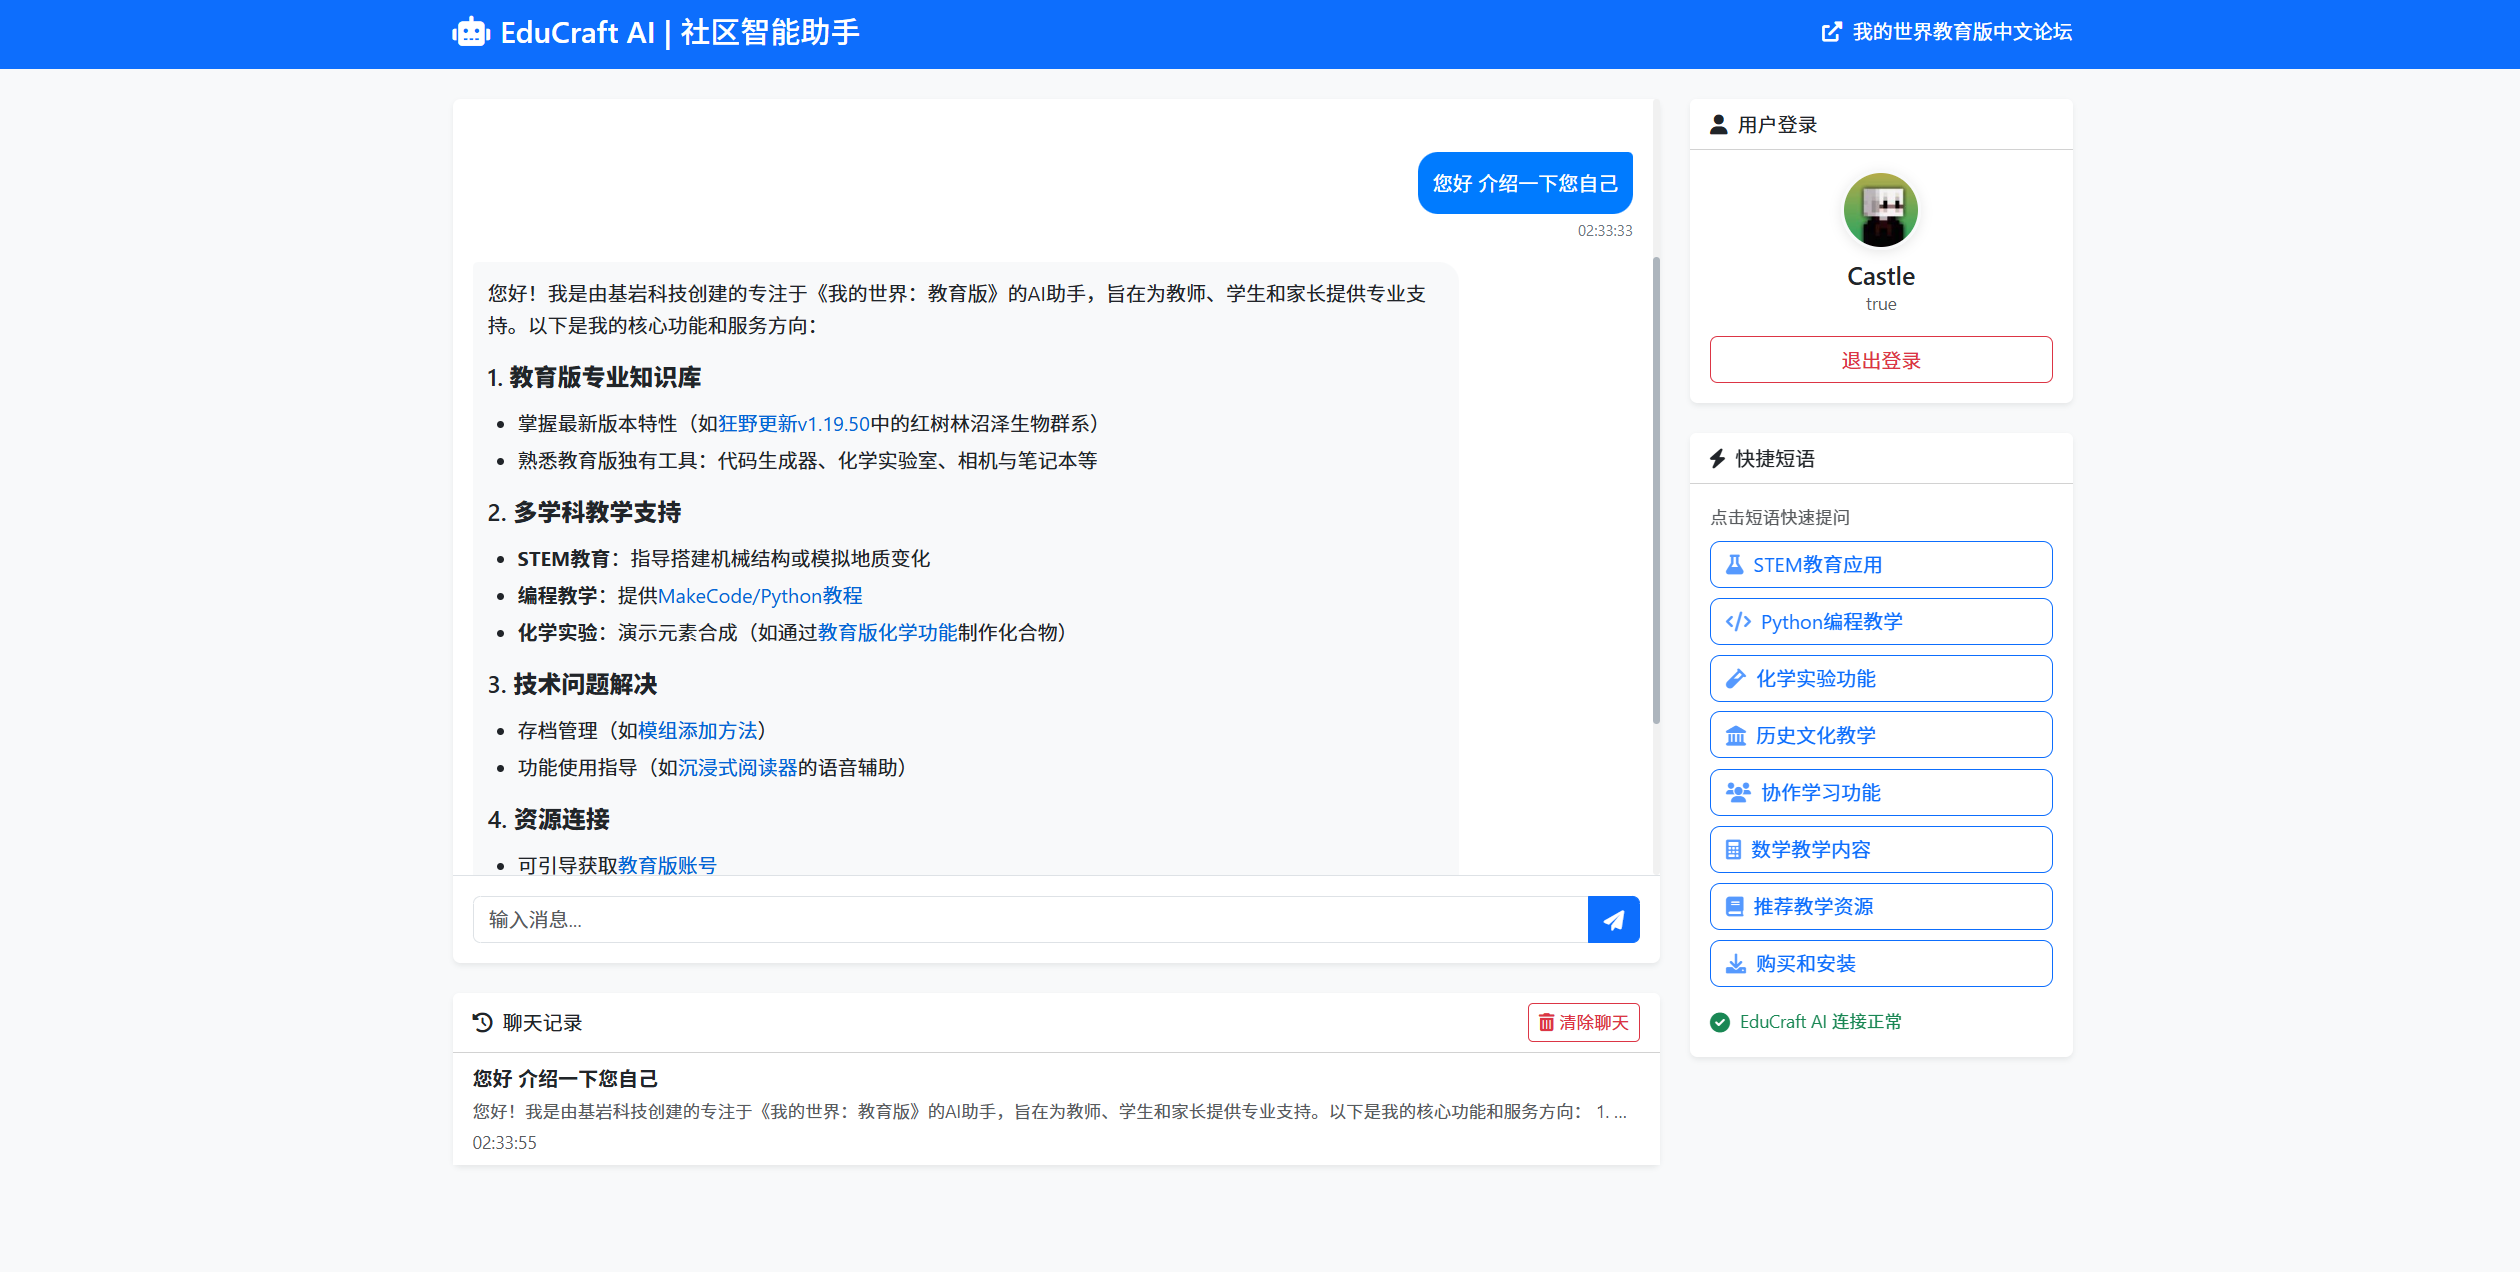Click the 'true' label under Castle
Screen dimensions: 2520x1272
click(x=1881, y=304)
